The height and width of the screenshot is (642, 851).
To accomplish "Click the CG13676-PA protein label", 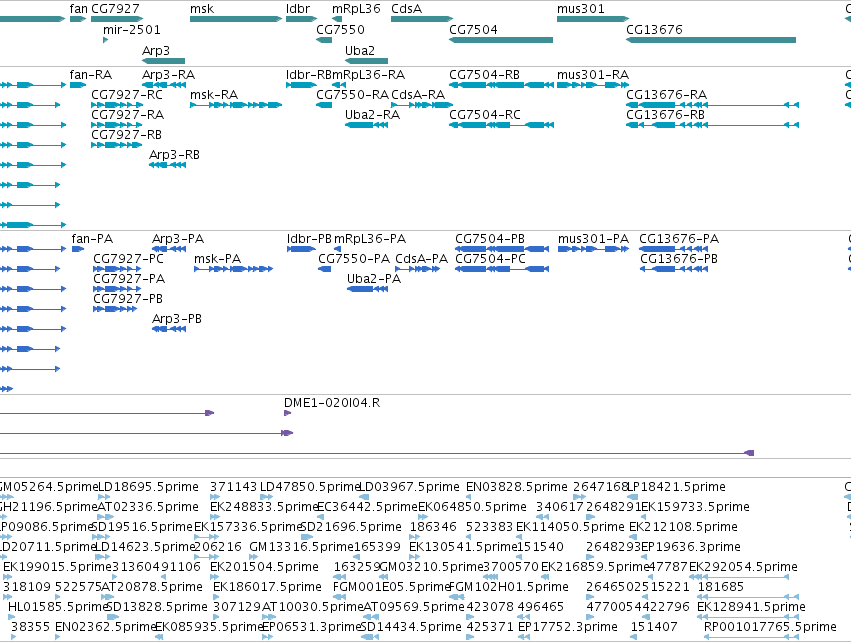I will [x=679, y=239].
